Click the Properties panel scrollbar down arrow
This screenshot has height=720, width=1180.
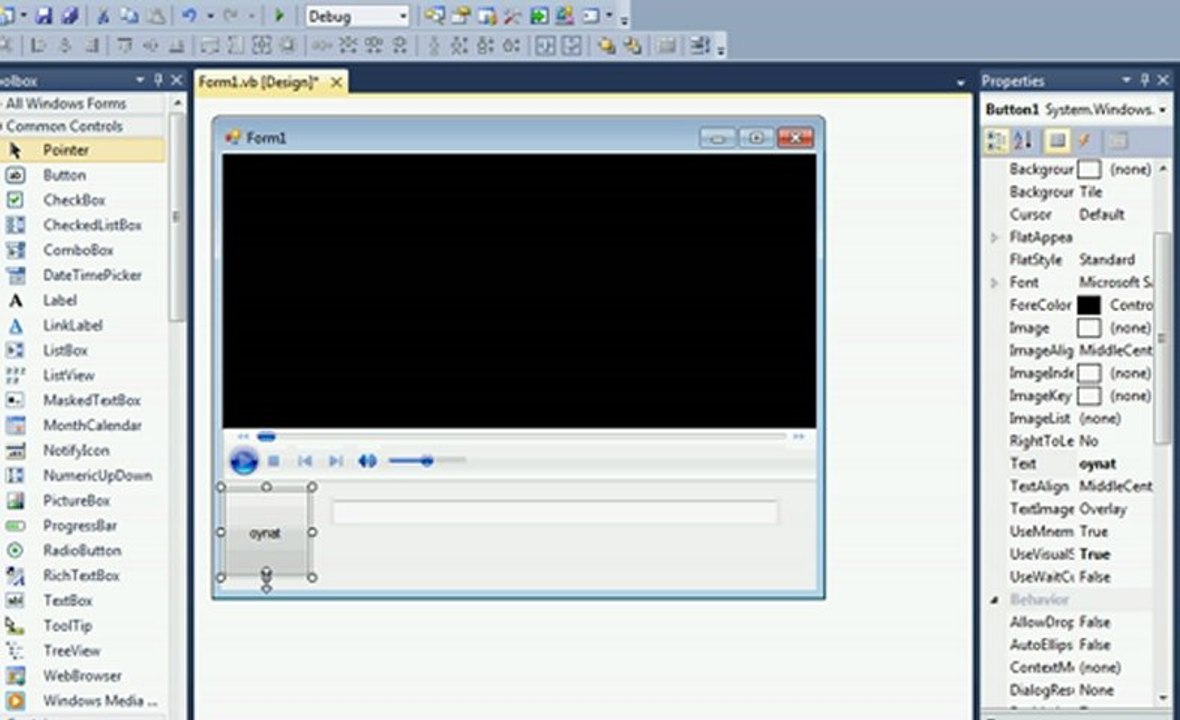(x=1163, y=697)
